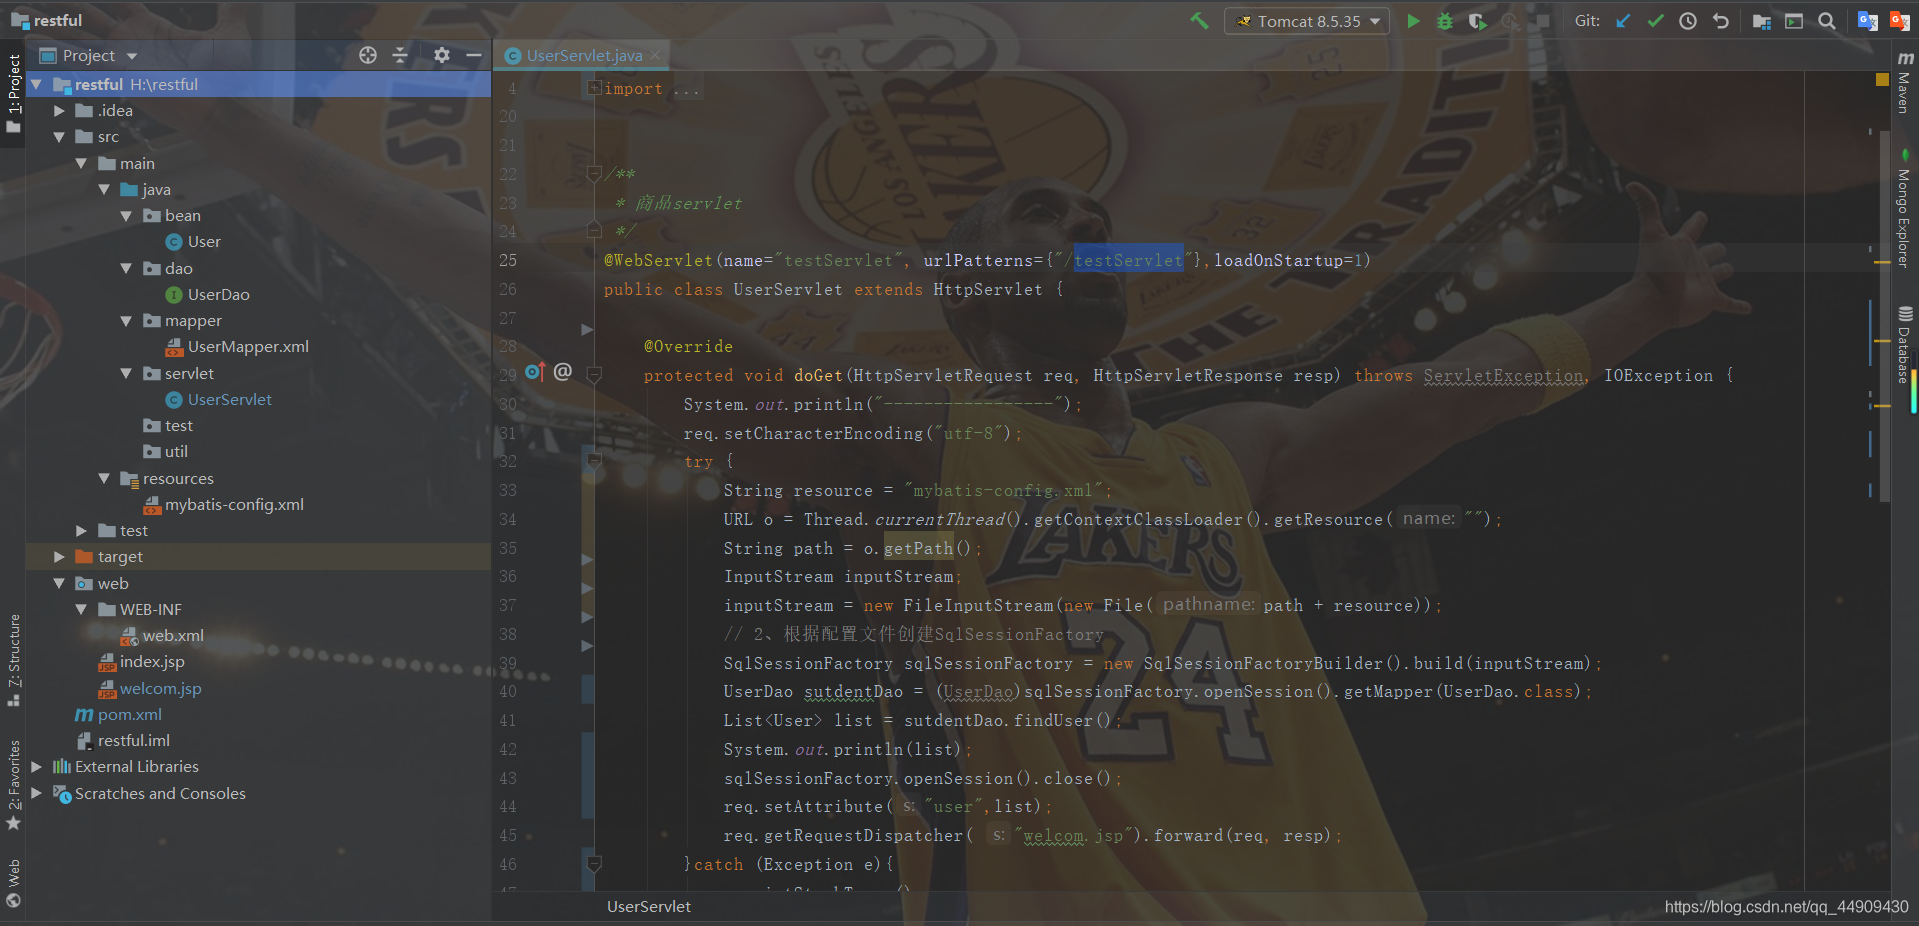Select restful.iml file
Screen dimensions: 1919x926
(x=133, y=741)
